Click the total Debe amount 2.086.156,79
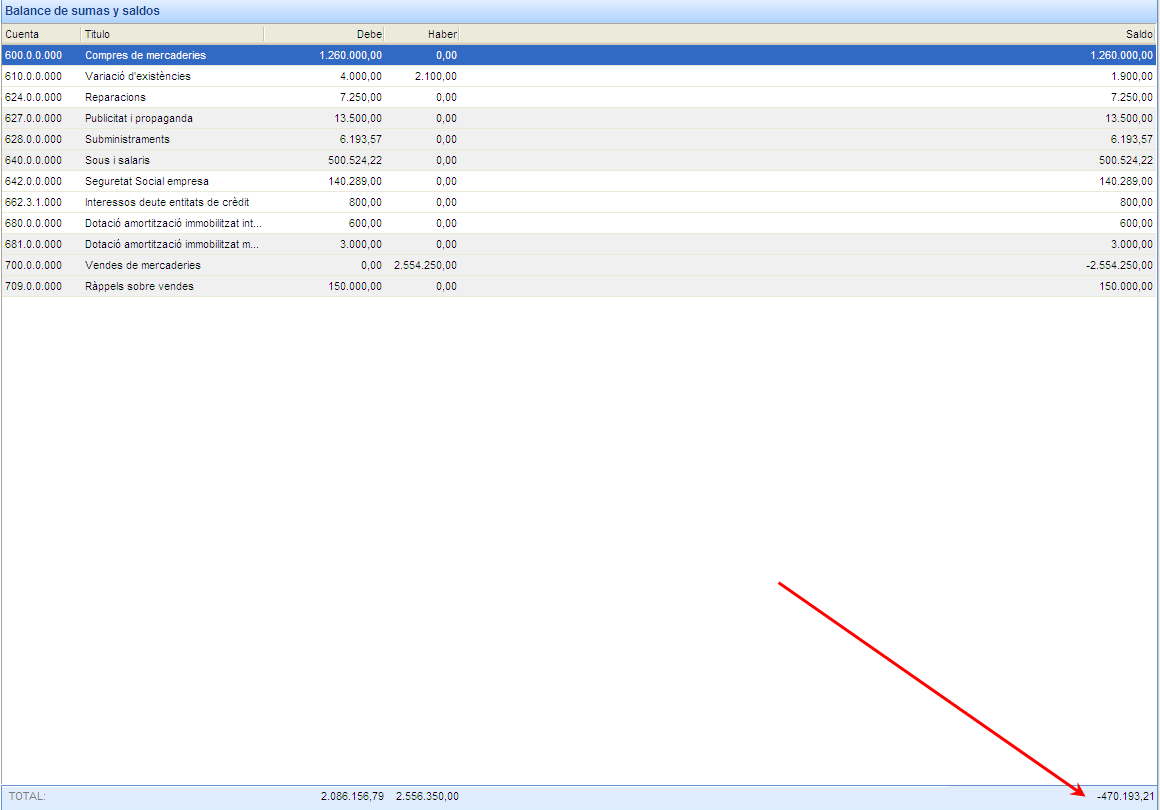Image resolution: width=1160 pixels, height=810 pixels. (x=352, y=796)
